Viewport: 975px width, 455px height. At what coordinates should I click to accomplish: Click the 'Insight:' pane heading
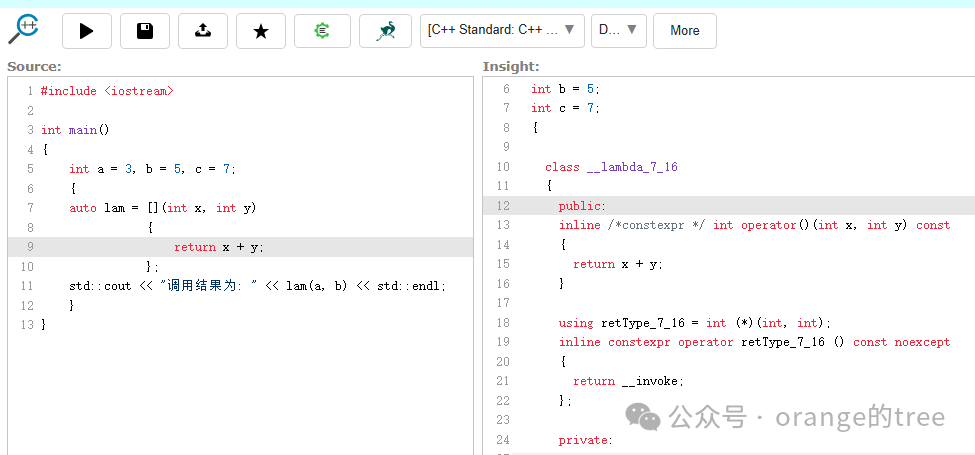(511, 67)
